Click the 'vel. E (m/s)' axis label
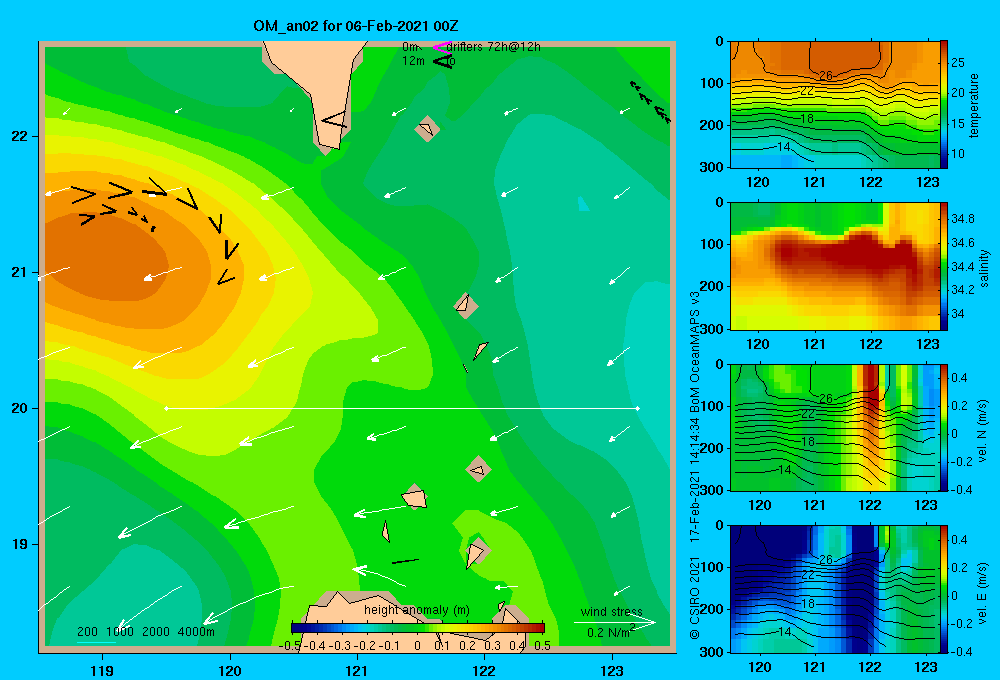Image resolution: width=1000 pixels, height=680 pixels. 983,593
